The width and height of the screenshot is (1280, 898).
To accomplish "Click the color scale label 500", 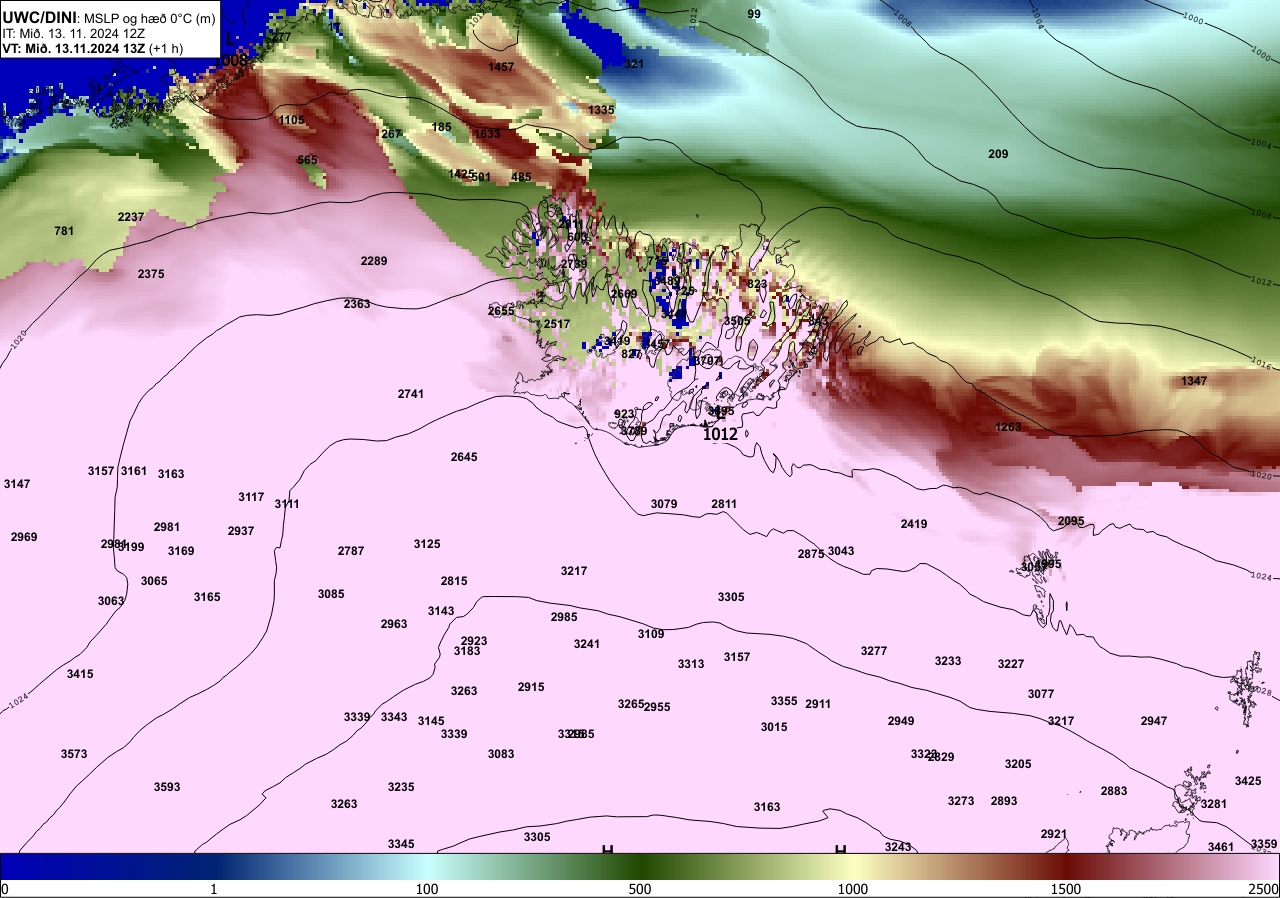I will pos(640,889).
